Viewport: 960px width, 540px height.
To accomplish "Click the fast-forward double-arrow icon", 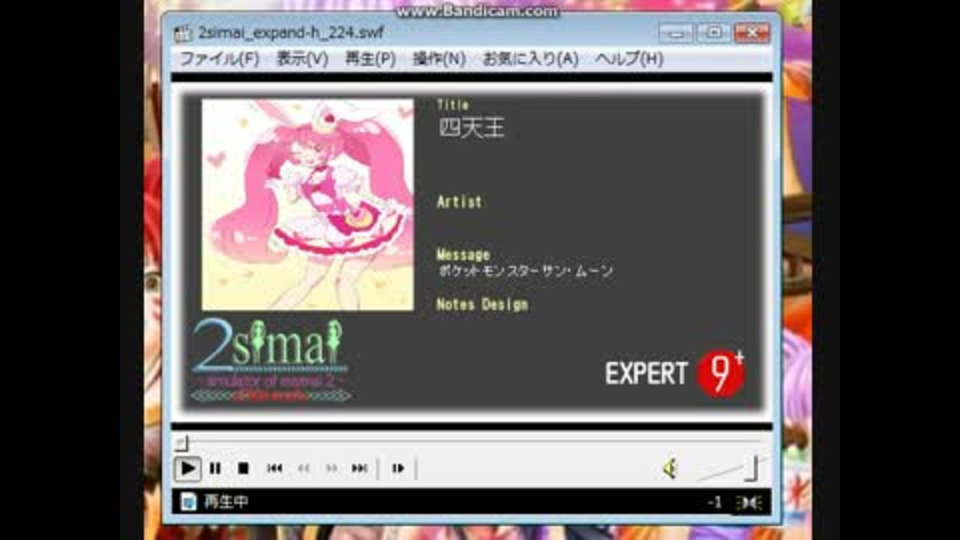I will coord(331,468).
